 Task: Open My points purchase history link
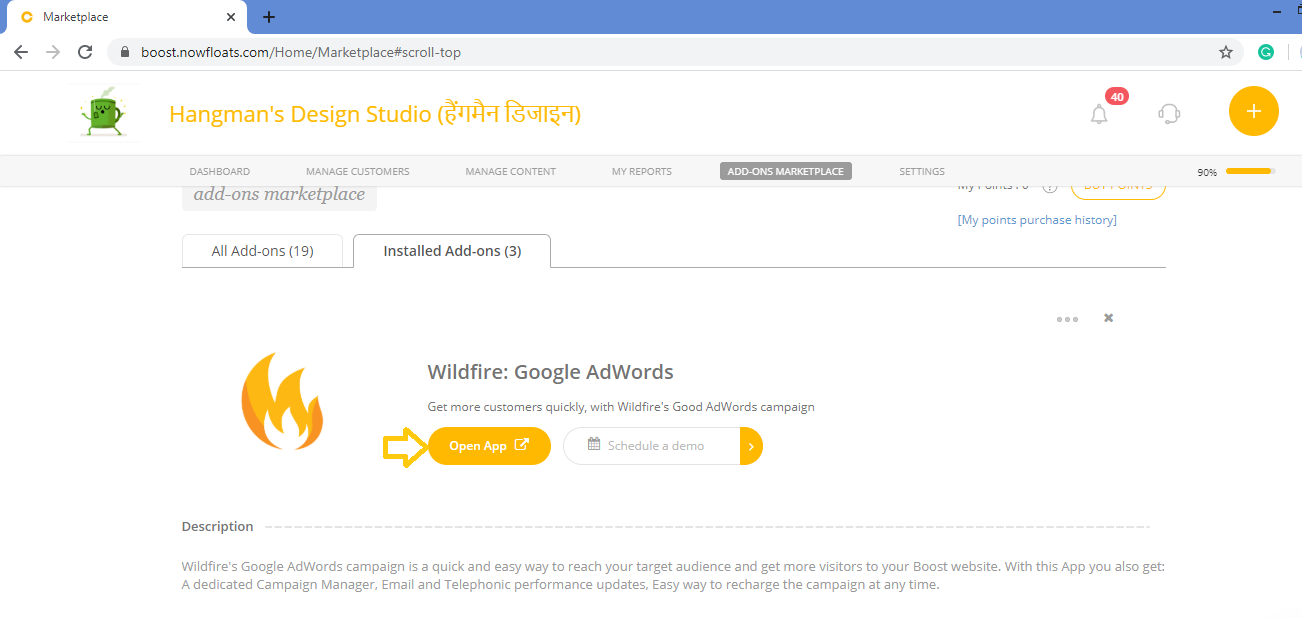click(1037, 220)
